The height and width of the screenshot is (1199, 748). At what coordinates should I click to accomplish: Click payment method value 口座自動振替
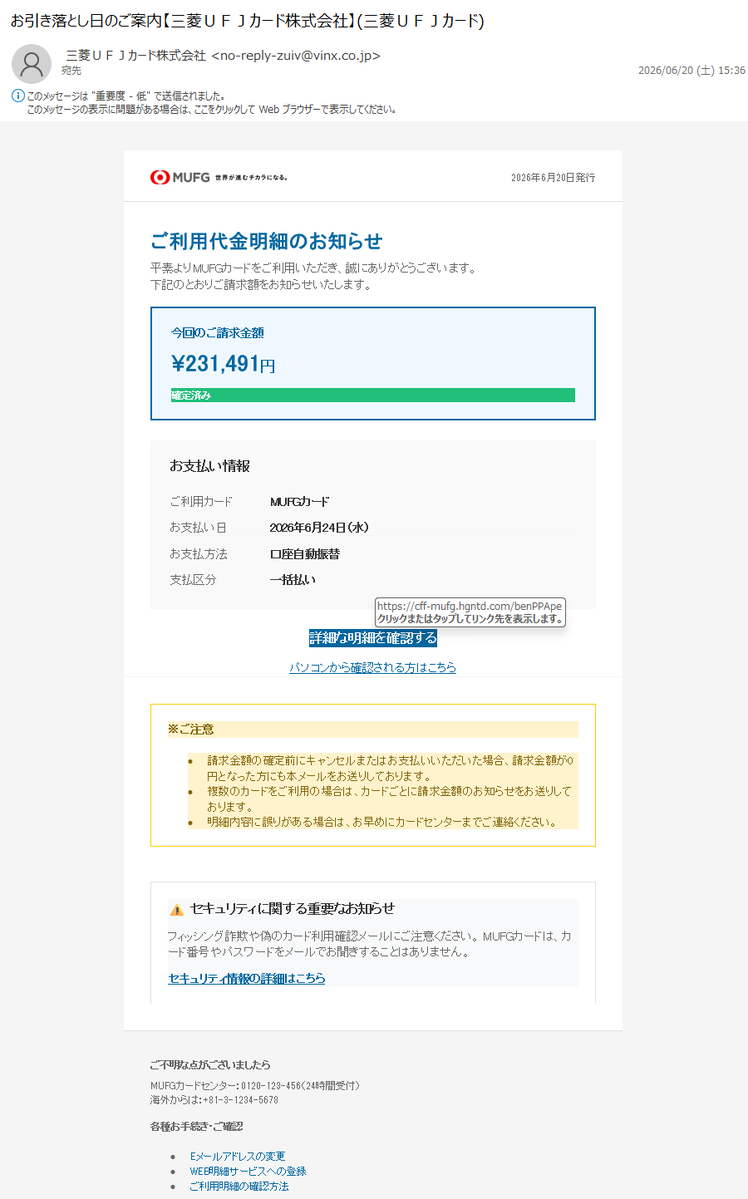(x=304, y=554)
